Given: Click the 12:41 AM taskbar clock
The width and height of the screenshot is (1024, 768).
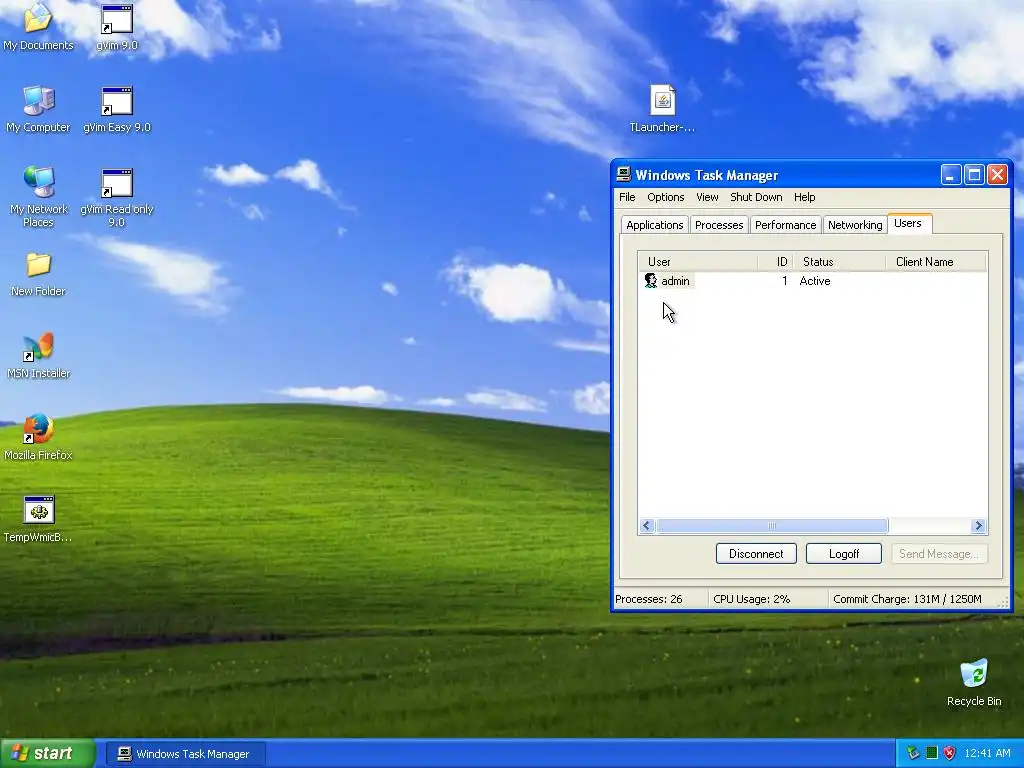Looking at the screenshot, I should pyautogui.click(x=987, y=753).
